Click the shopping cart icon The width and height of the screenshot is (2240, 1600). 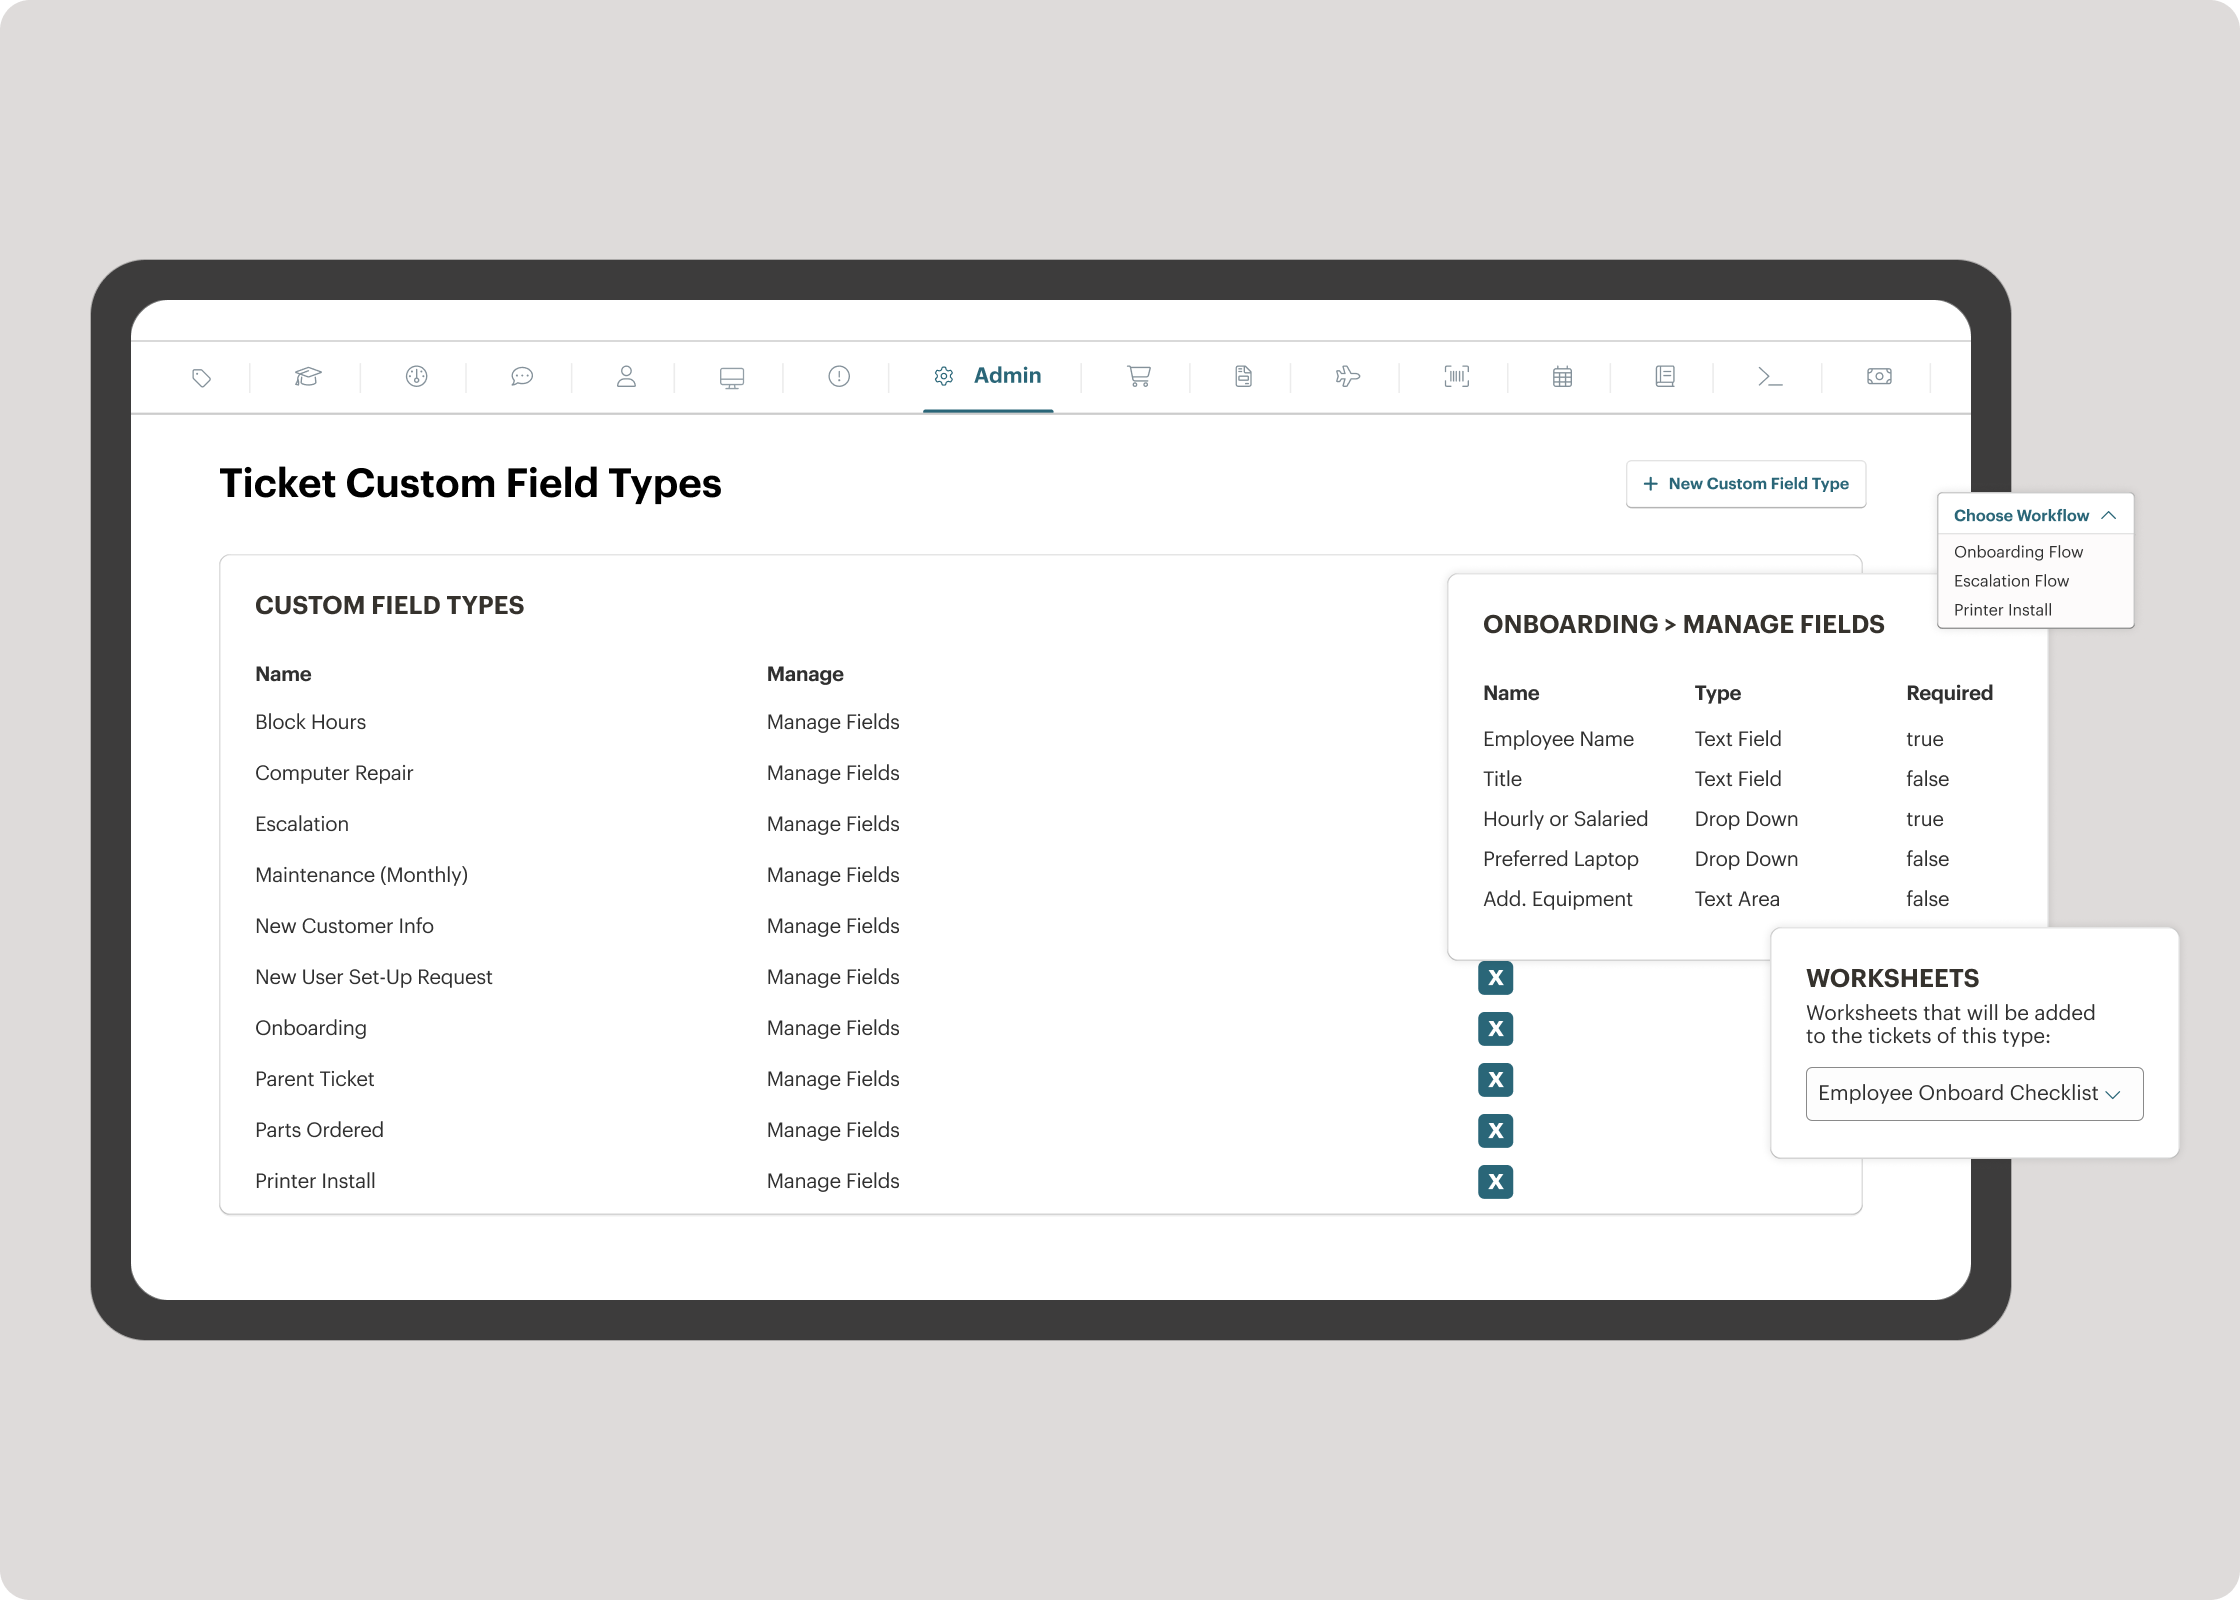pos(1138,376)
